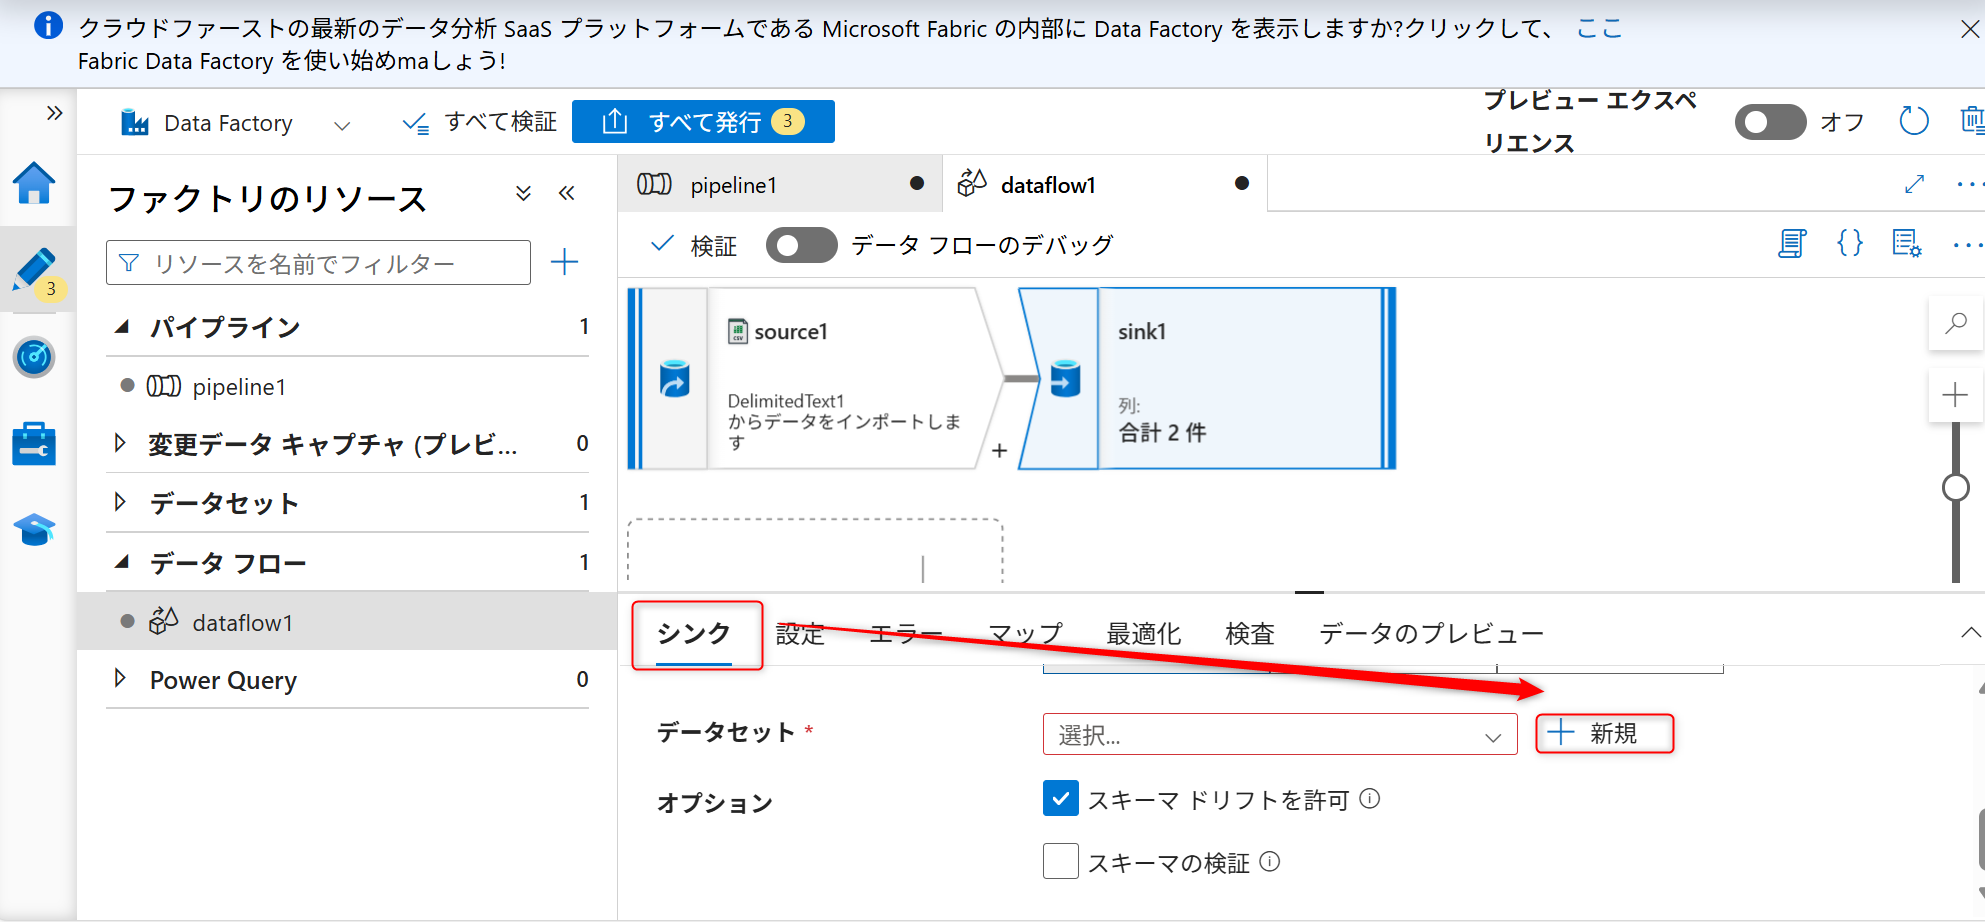The width and height of the screenshot is (1985, 922).
Task: Open the Monitor gauge icon in sidebar
Action: tap(34, 357)
